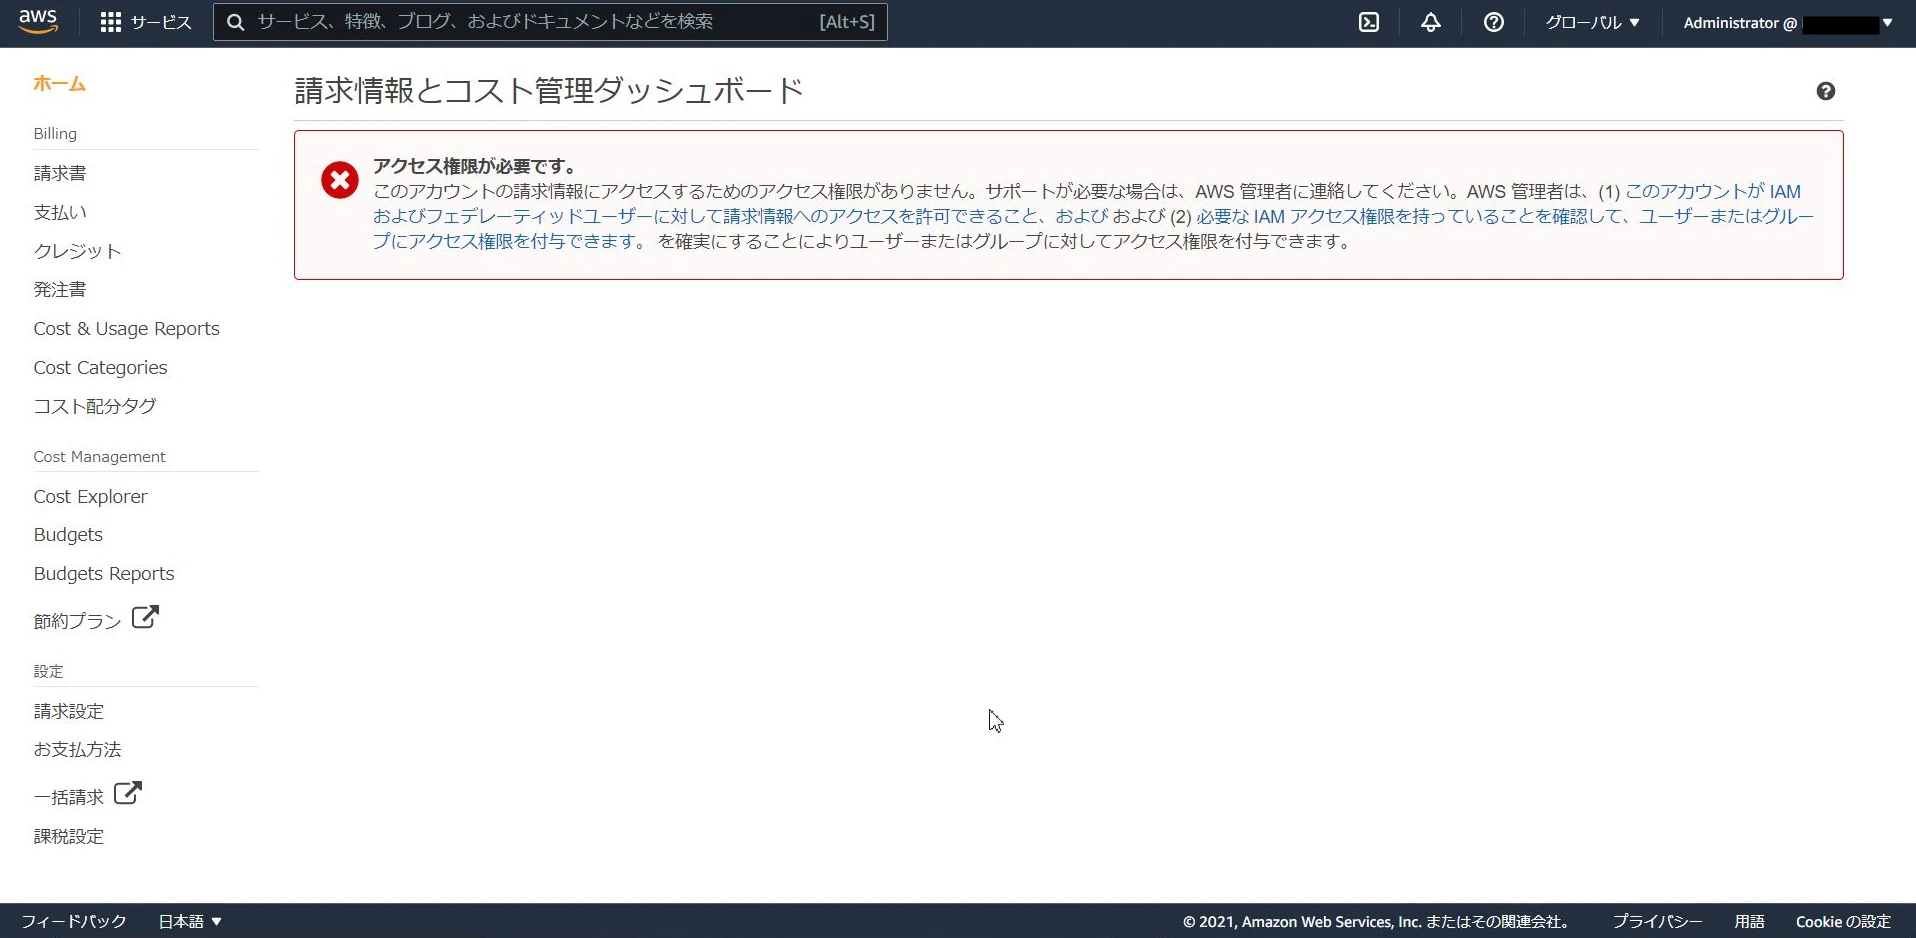Open 発注書 page

[60, 290]
